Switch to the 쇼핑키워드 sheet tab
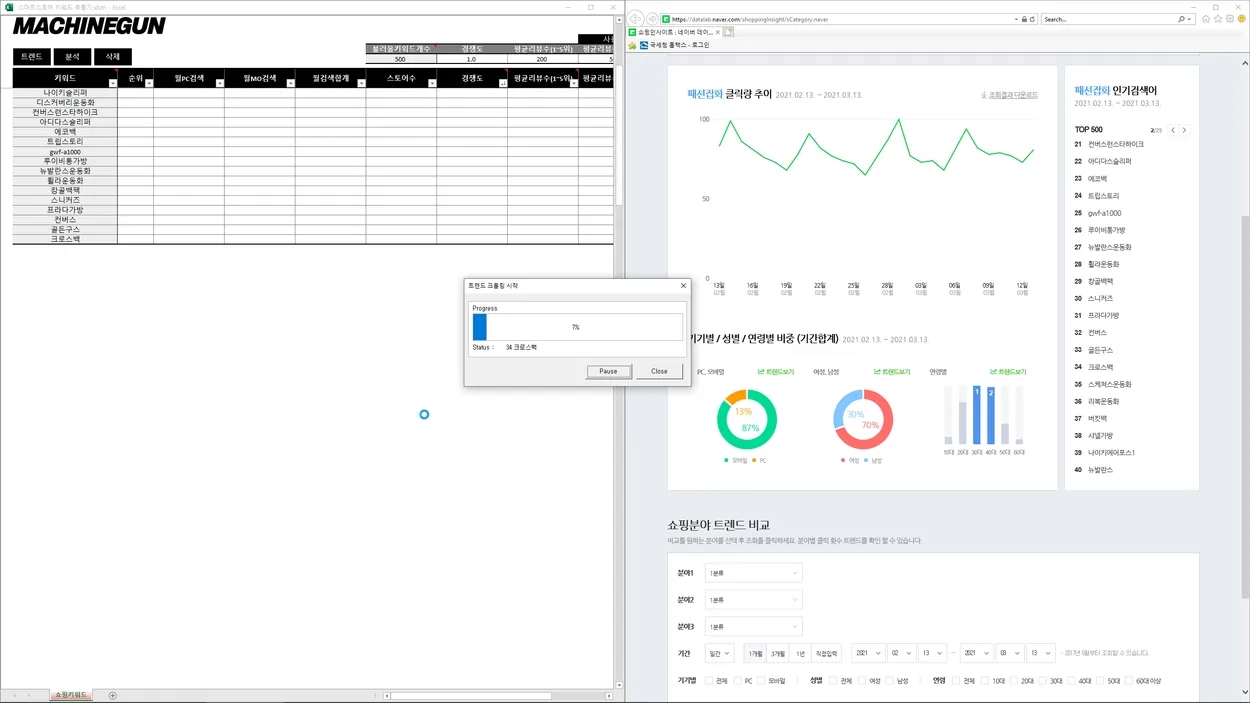 click(x=71, y=695)
